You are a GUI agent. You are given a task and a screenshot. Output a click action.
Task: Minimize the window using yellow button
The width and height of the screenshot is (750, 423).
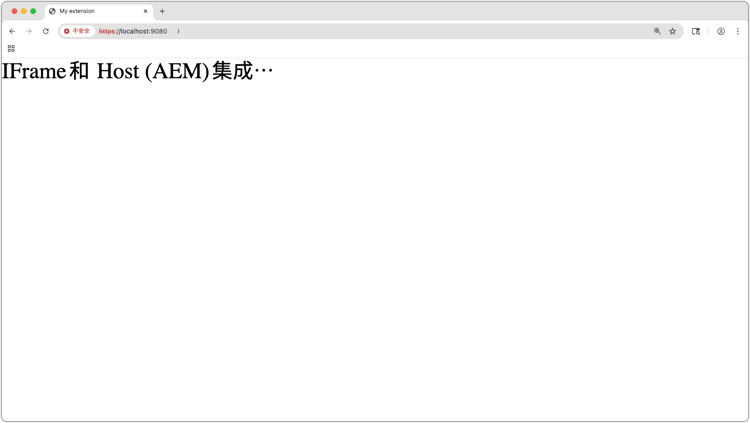click(23, 11)
